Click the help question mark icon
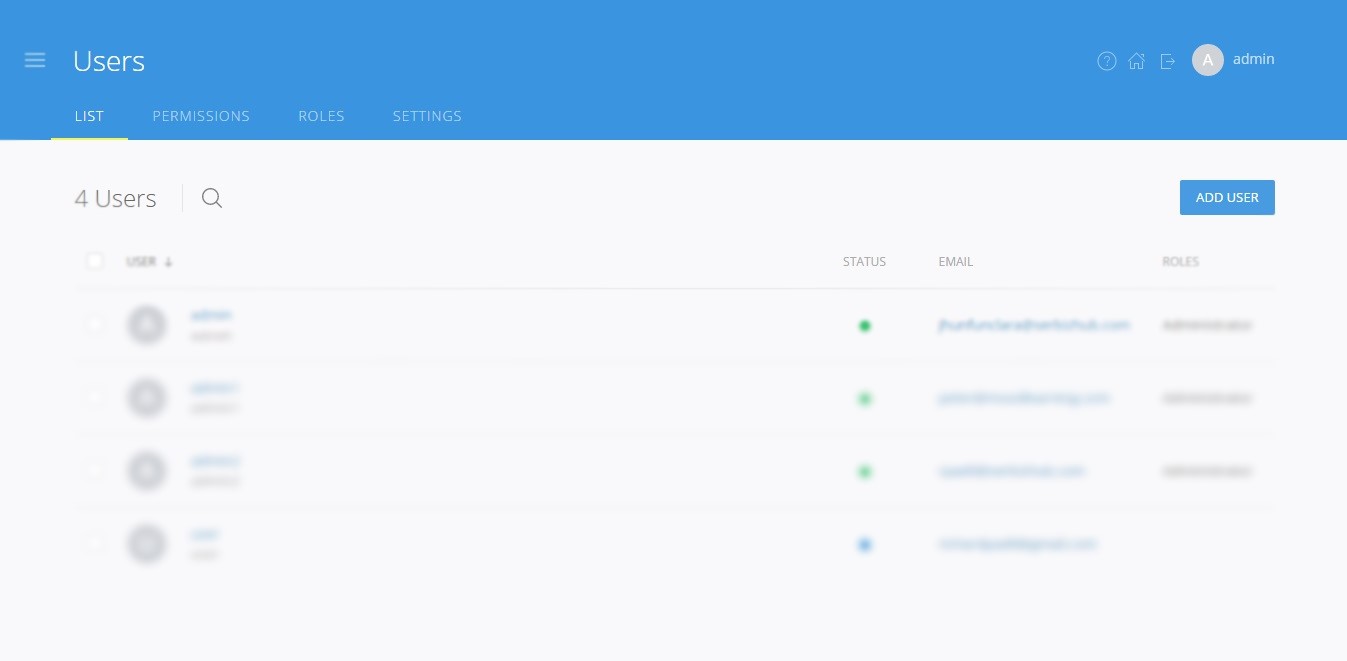This screenshot has height=661, width=1347. (x=1107, y=61)
